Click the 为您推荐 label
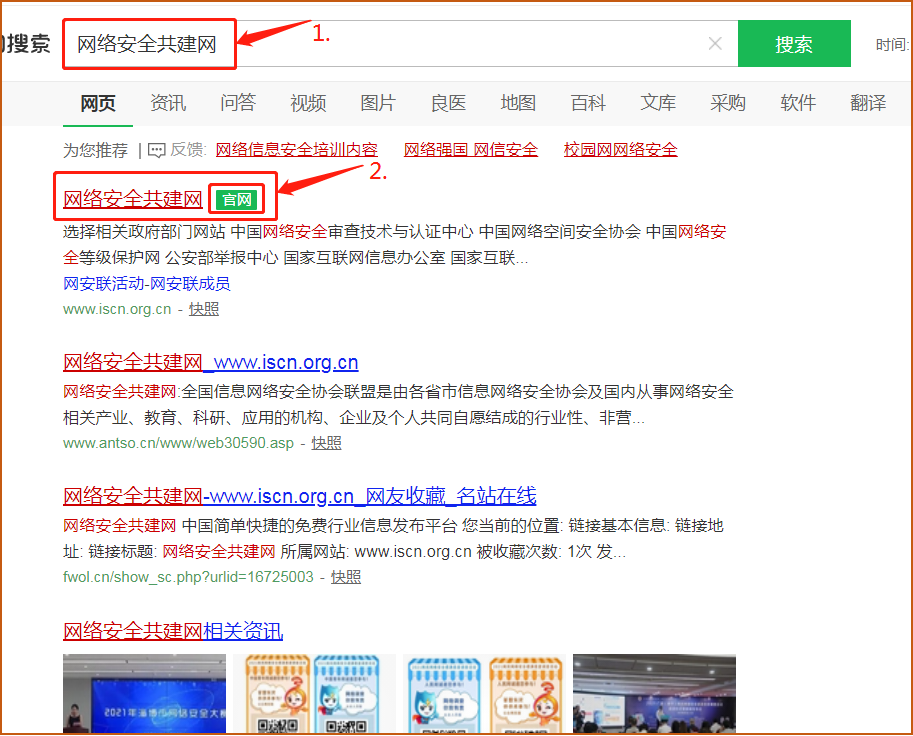This screenshot has width=913, height=736. coord(95,150)
